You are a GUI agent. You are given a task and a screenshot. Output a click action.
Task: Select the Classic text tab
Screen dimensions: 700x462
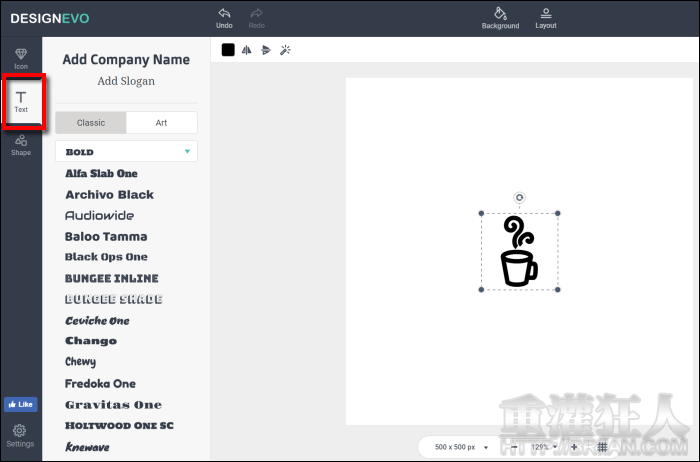(x=91, y=123)
